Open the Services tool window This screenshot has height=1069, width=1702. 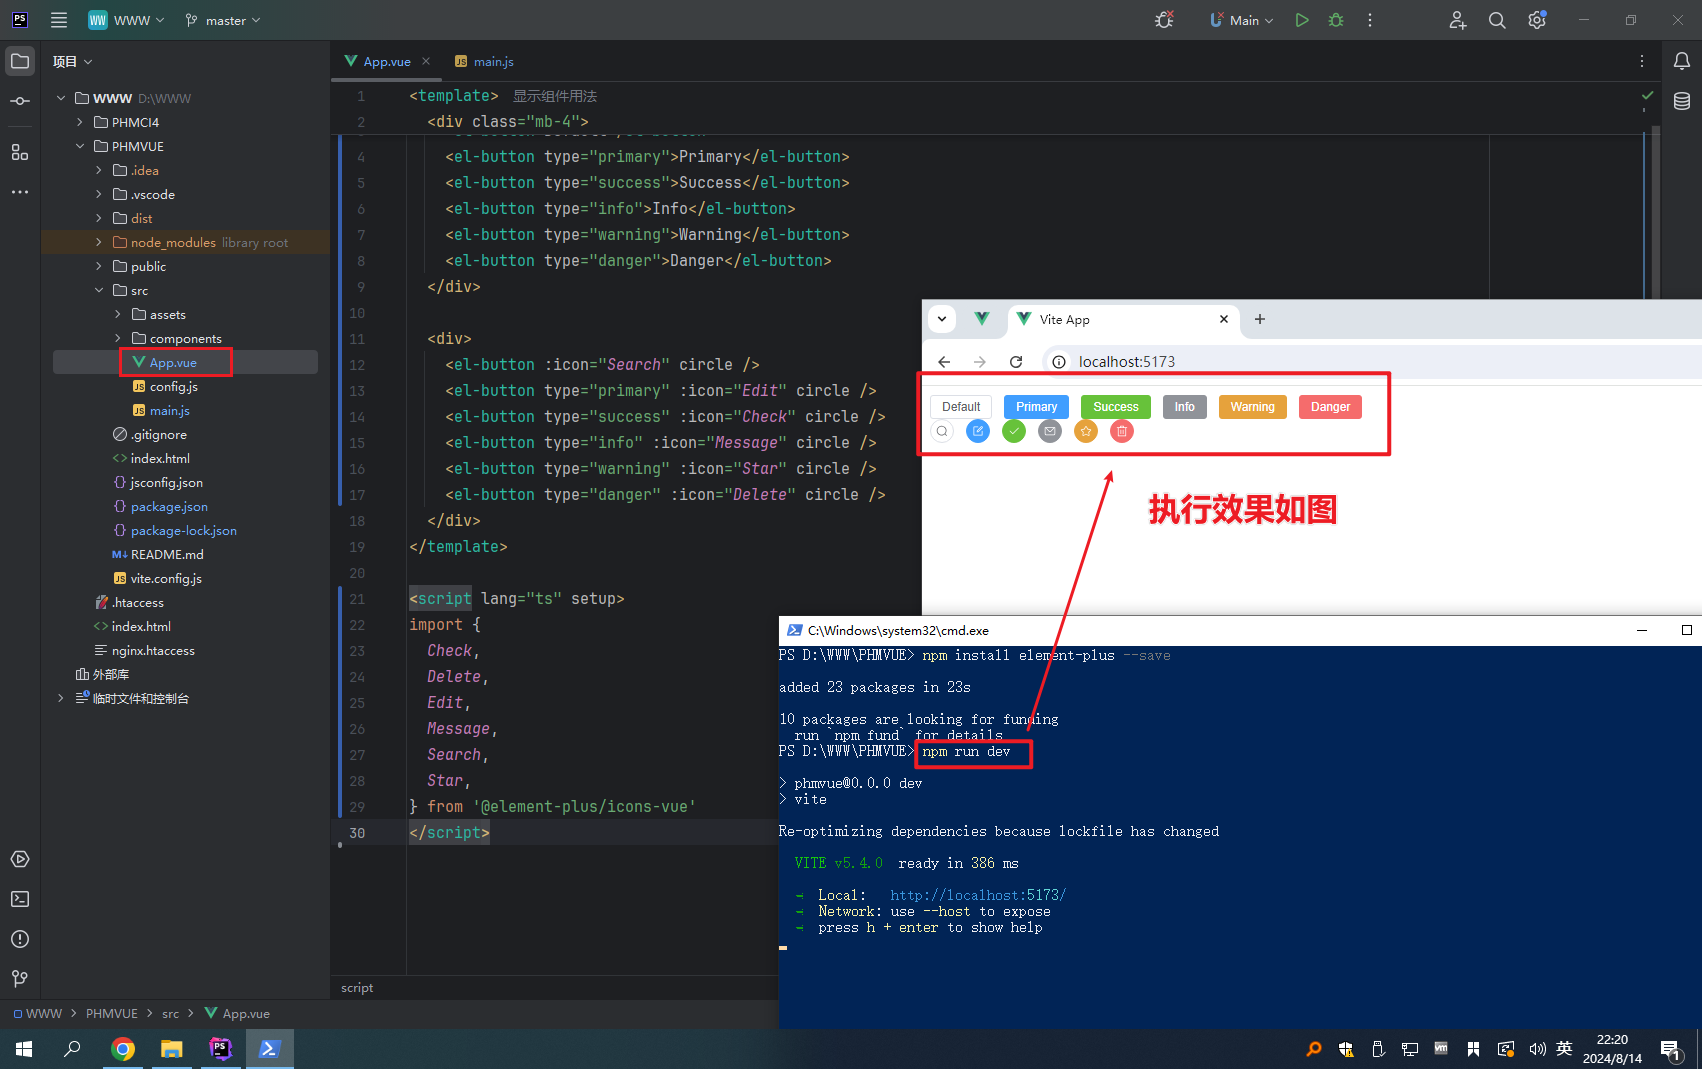(x=20, y=859)
